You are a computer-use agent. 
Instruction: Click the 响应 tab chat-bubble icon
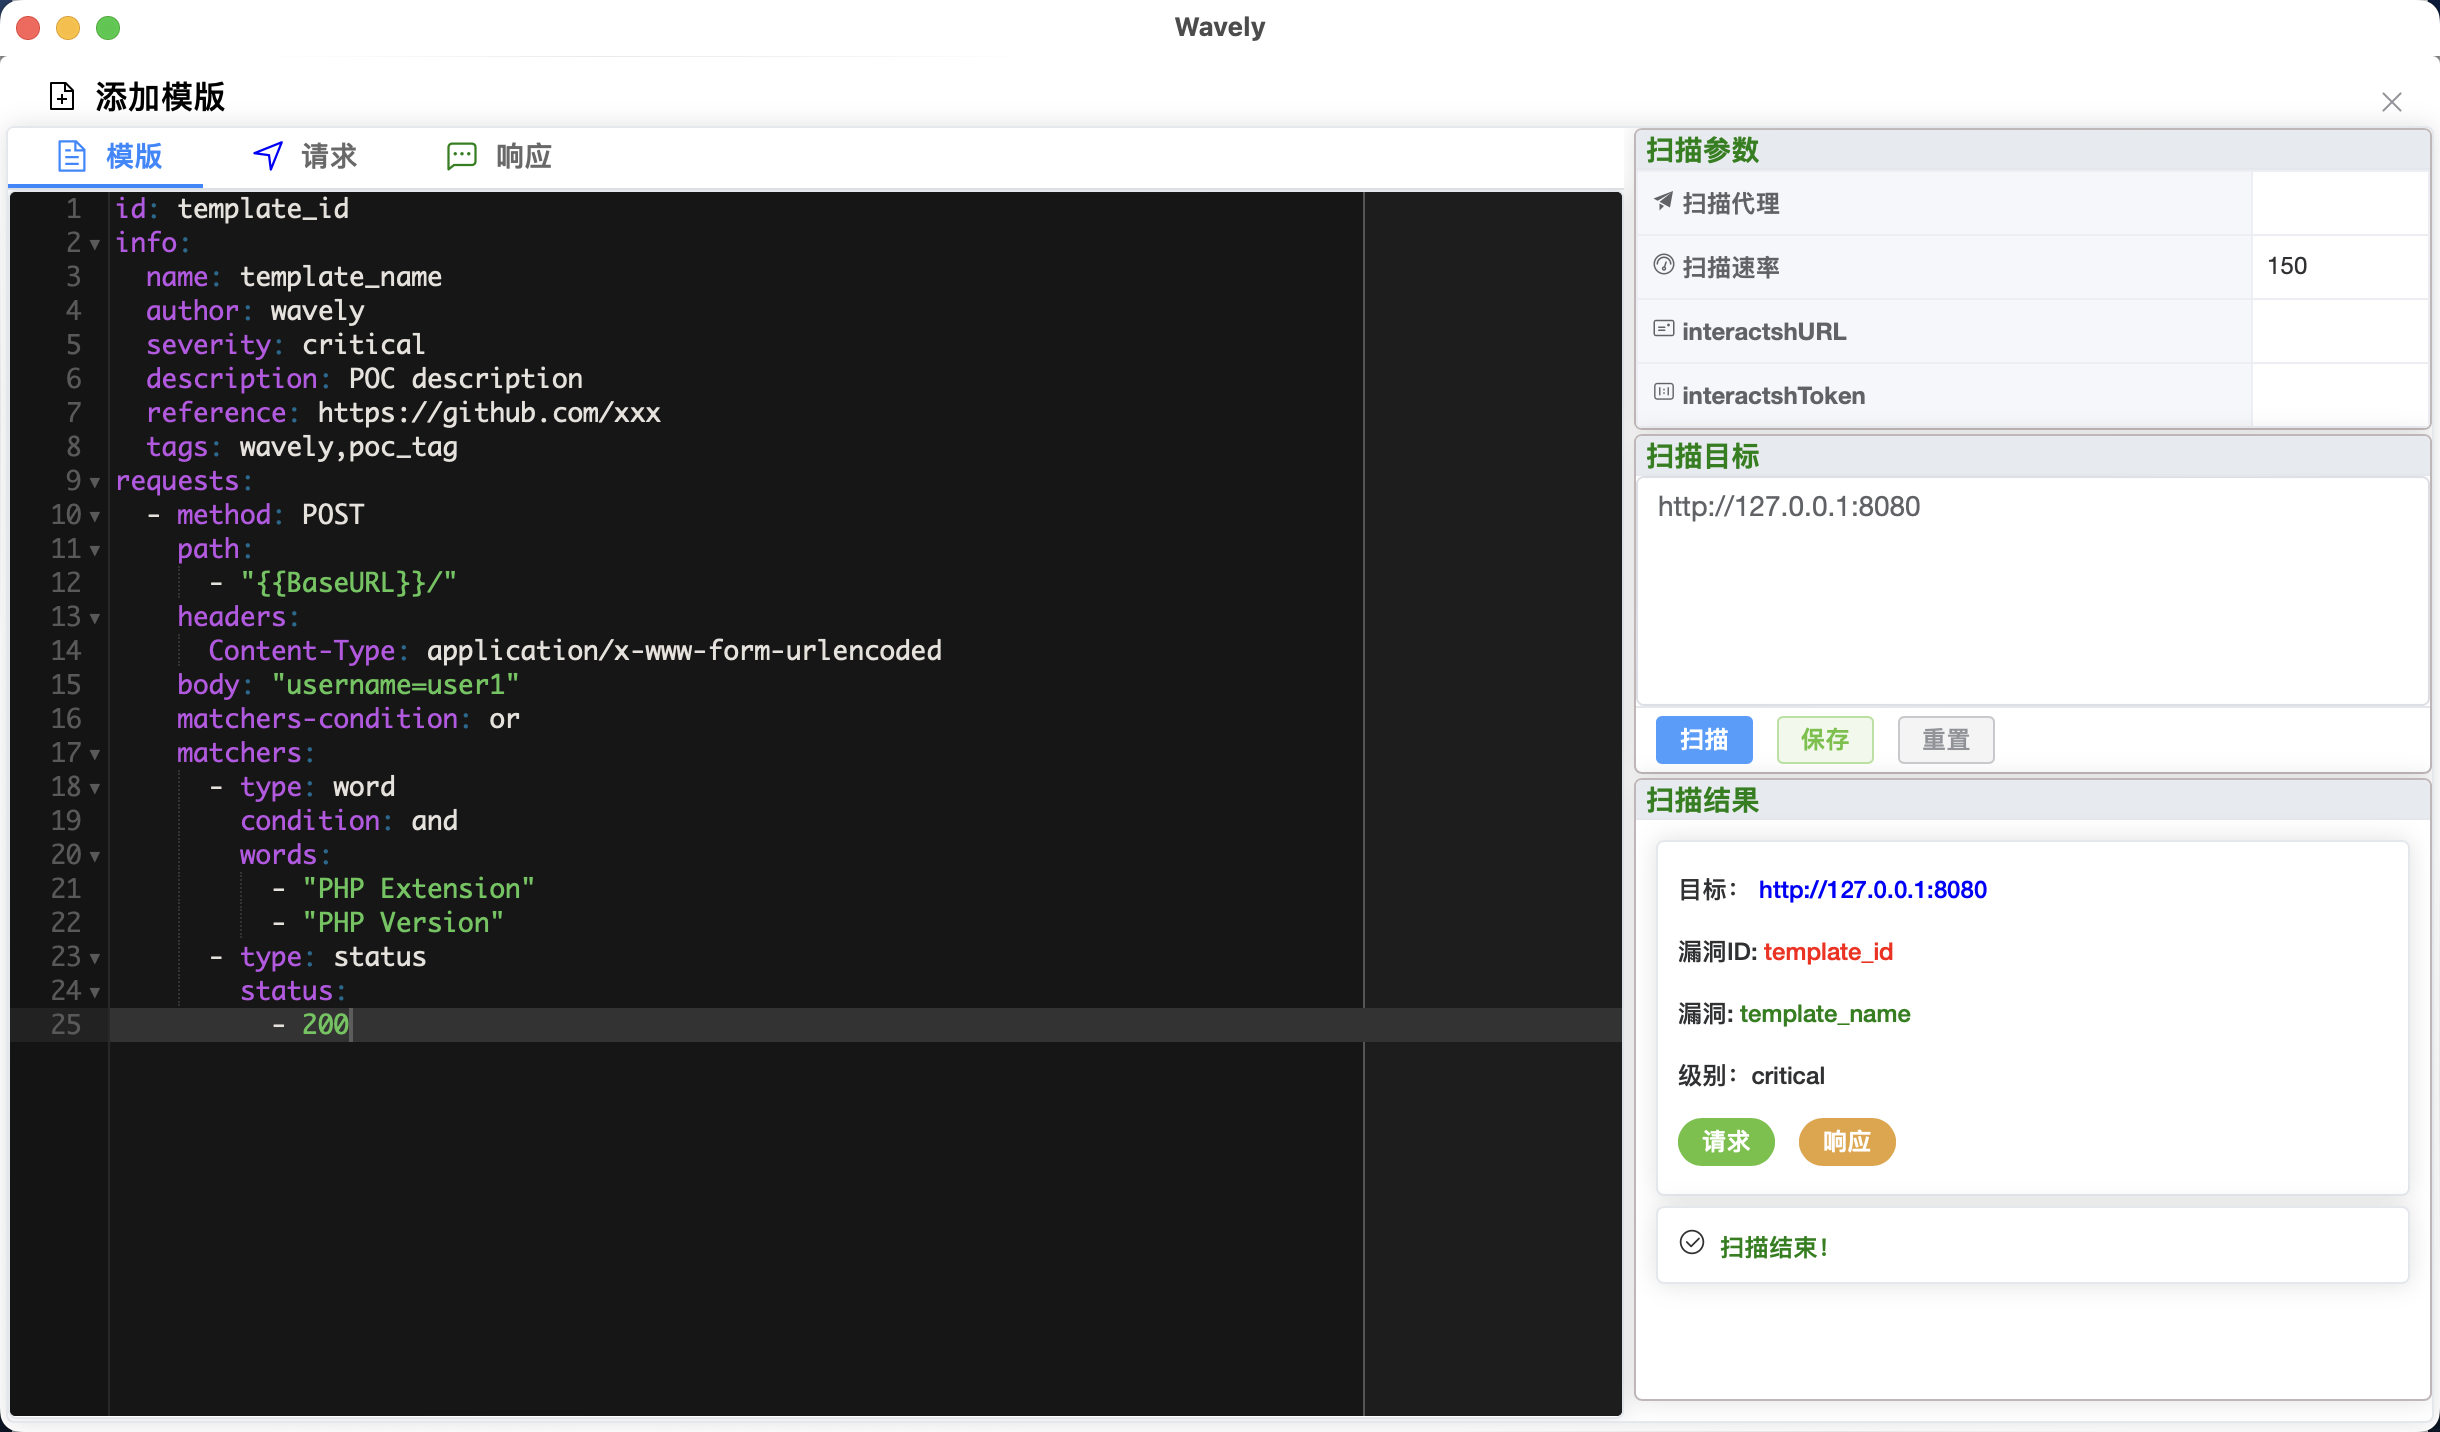(462, 156)
